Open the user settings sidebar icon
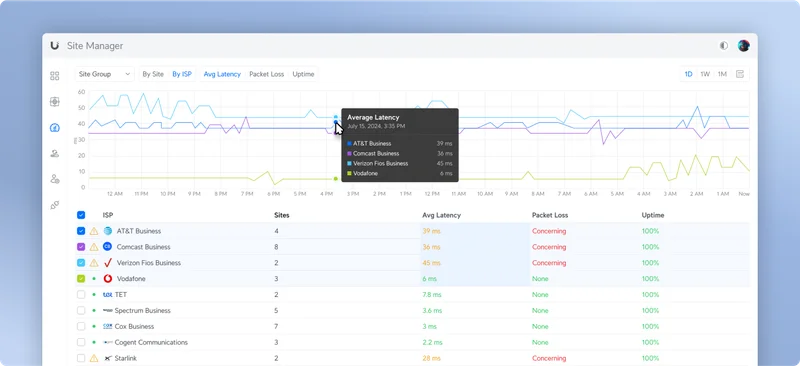The height and width of the screenshot is (366, 800). (x=55, y=179)
